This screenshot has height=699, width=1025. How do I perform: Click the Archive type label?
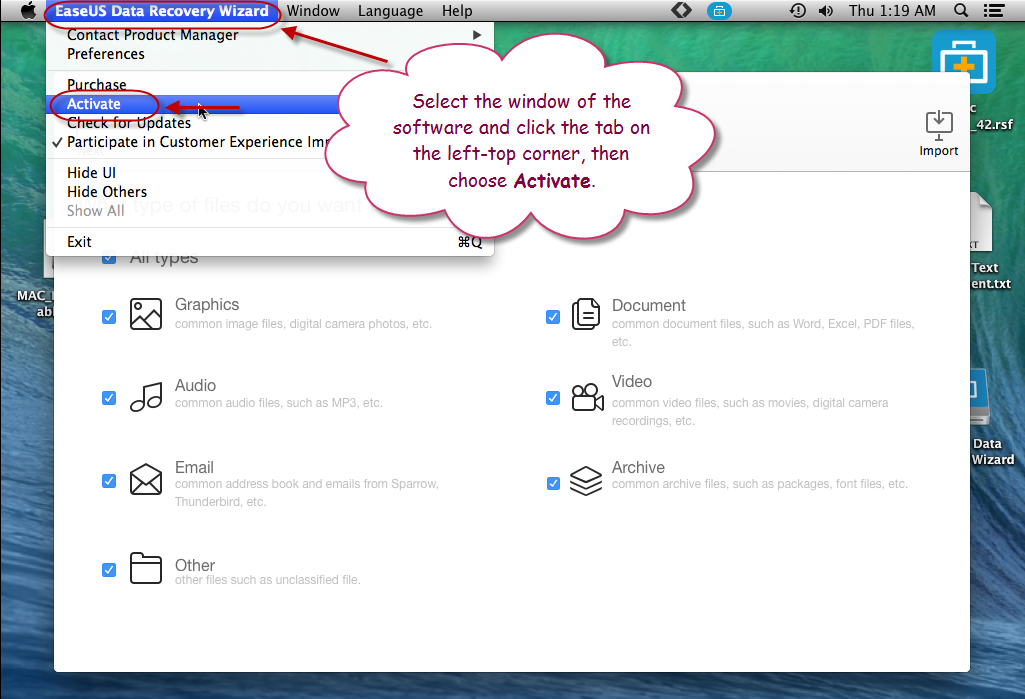638,467
